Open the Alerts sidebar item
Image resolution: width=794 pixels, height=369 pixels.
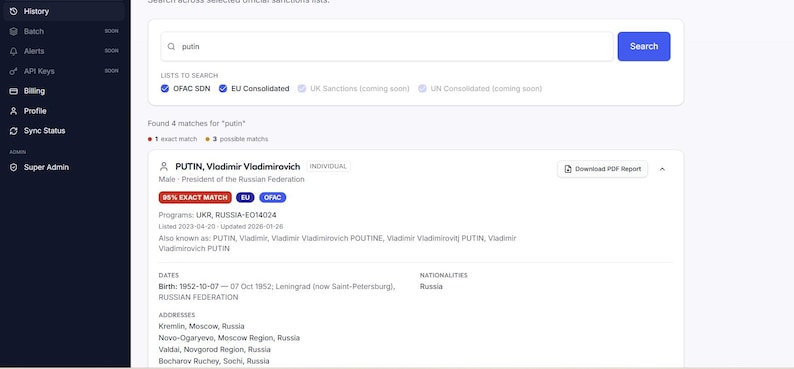(x=63, y=51)
